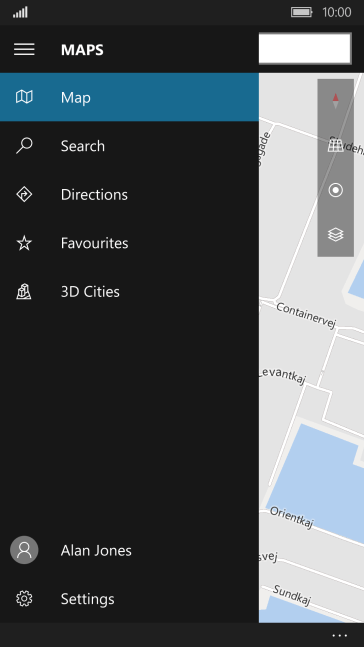The image size is (364, 647).
Task: Open Favourites list
Action: click(129, 243)
